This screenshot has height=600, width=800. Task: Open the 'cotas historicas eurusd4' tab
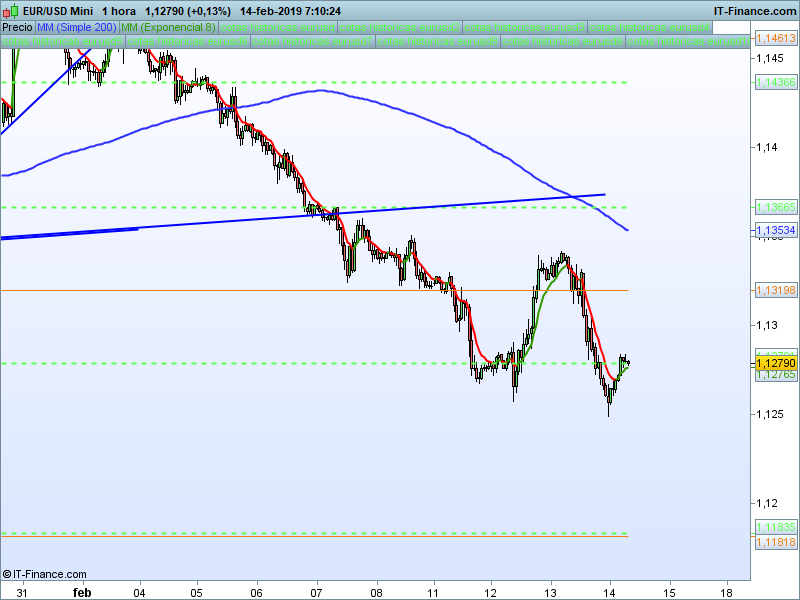650,27
